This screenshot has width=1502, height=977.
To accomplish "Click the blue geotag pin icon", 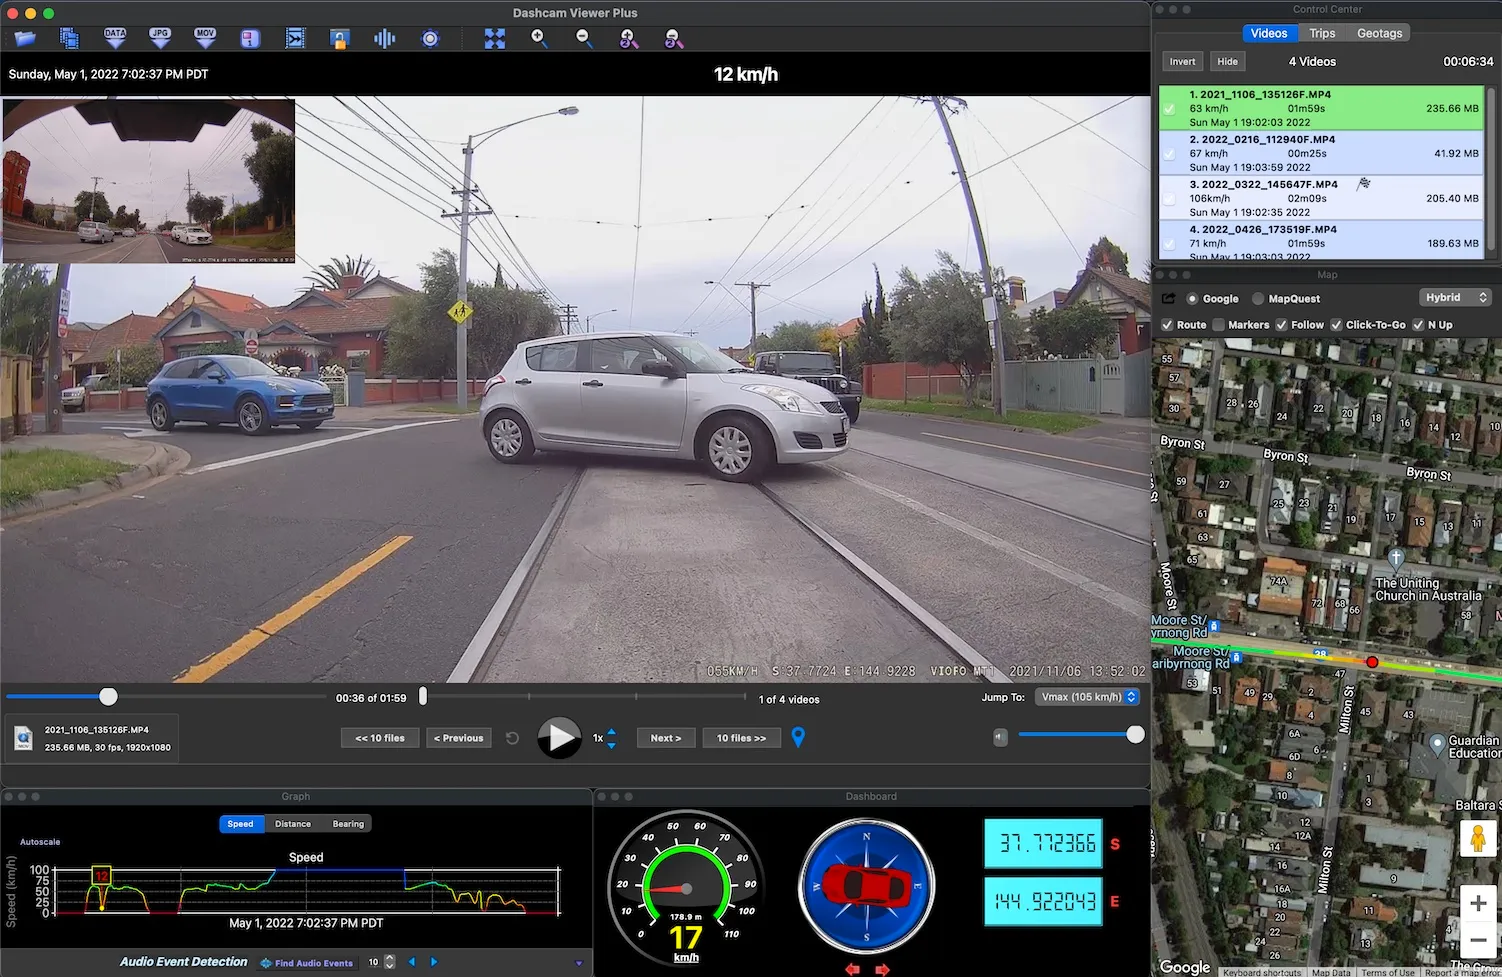I will tap(798, 738).
